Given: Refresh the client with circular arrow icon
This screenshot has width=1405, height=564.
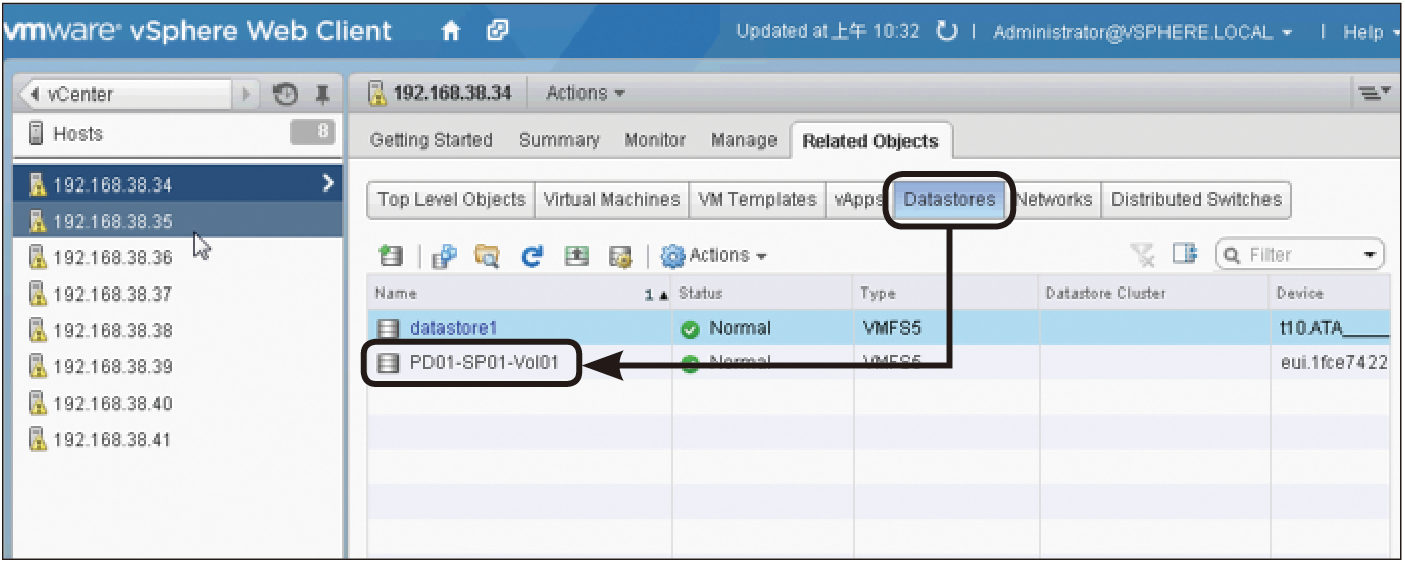Looking at the screenshot, I should tap(946, 32).
